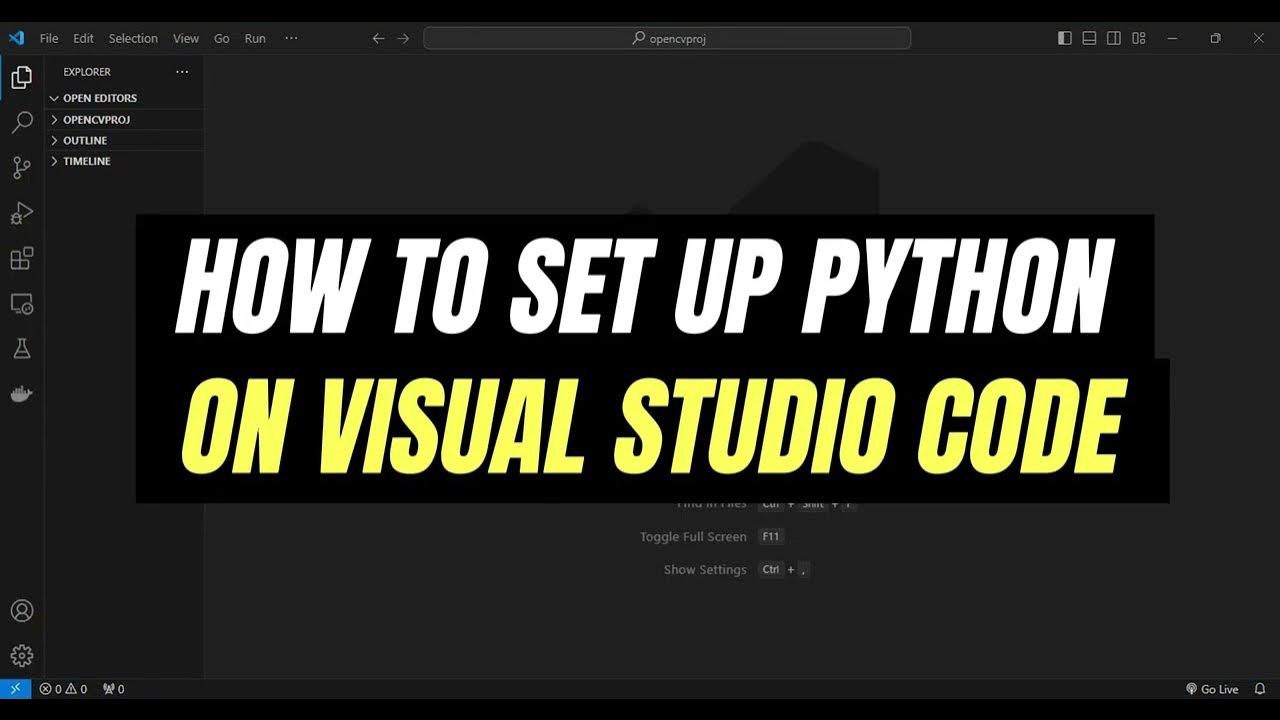Open the View menu
1280x720 pixels.
(x=186, y=38)
